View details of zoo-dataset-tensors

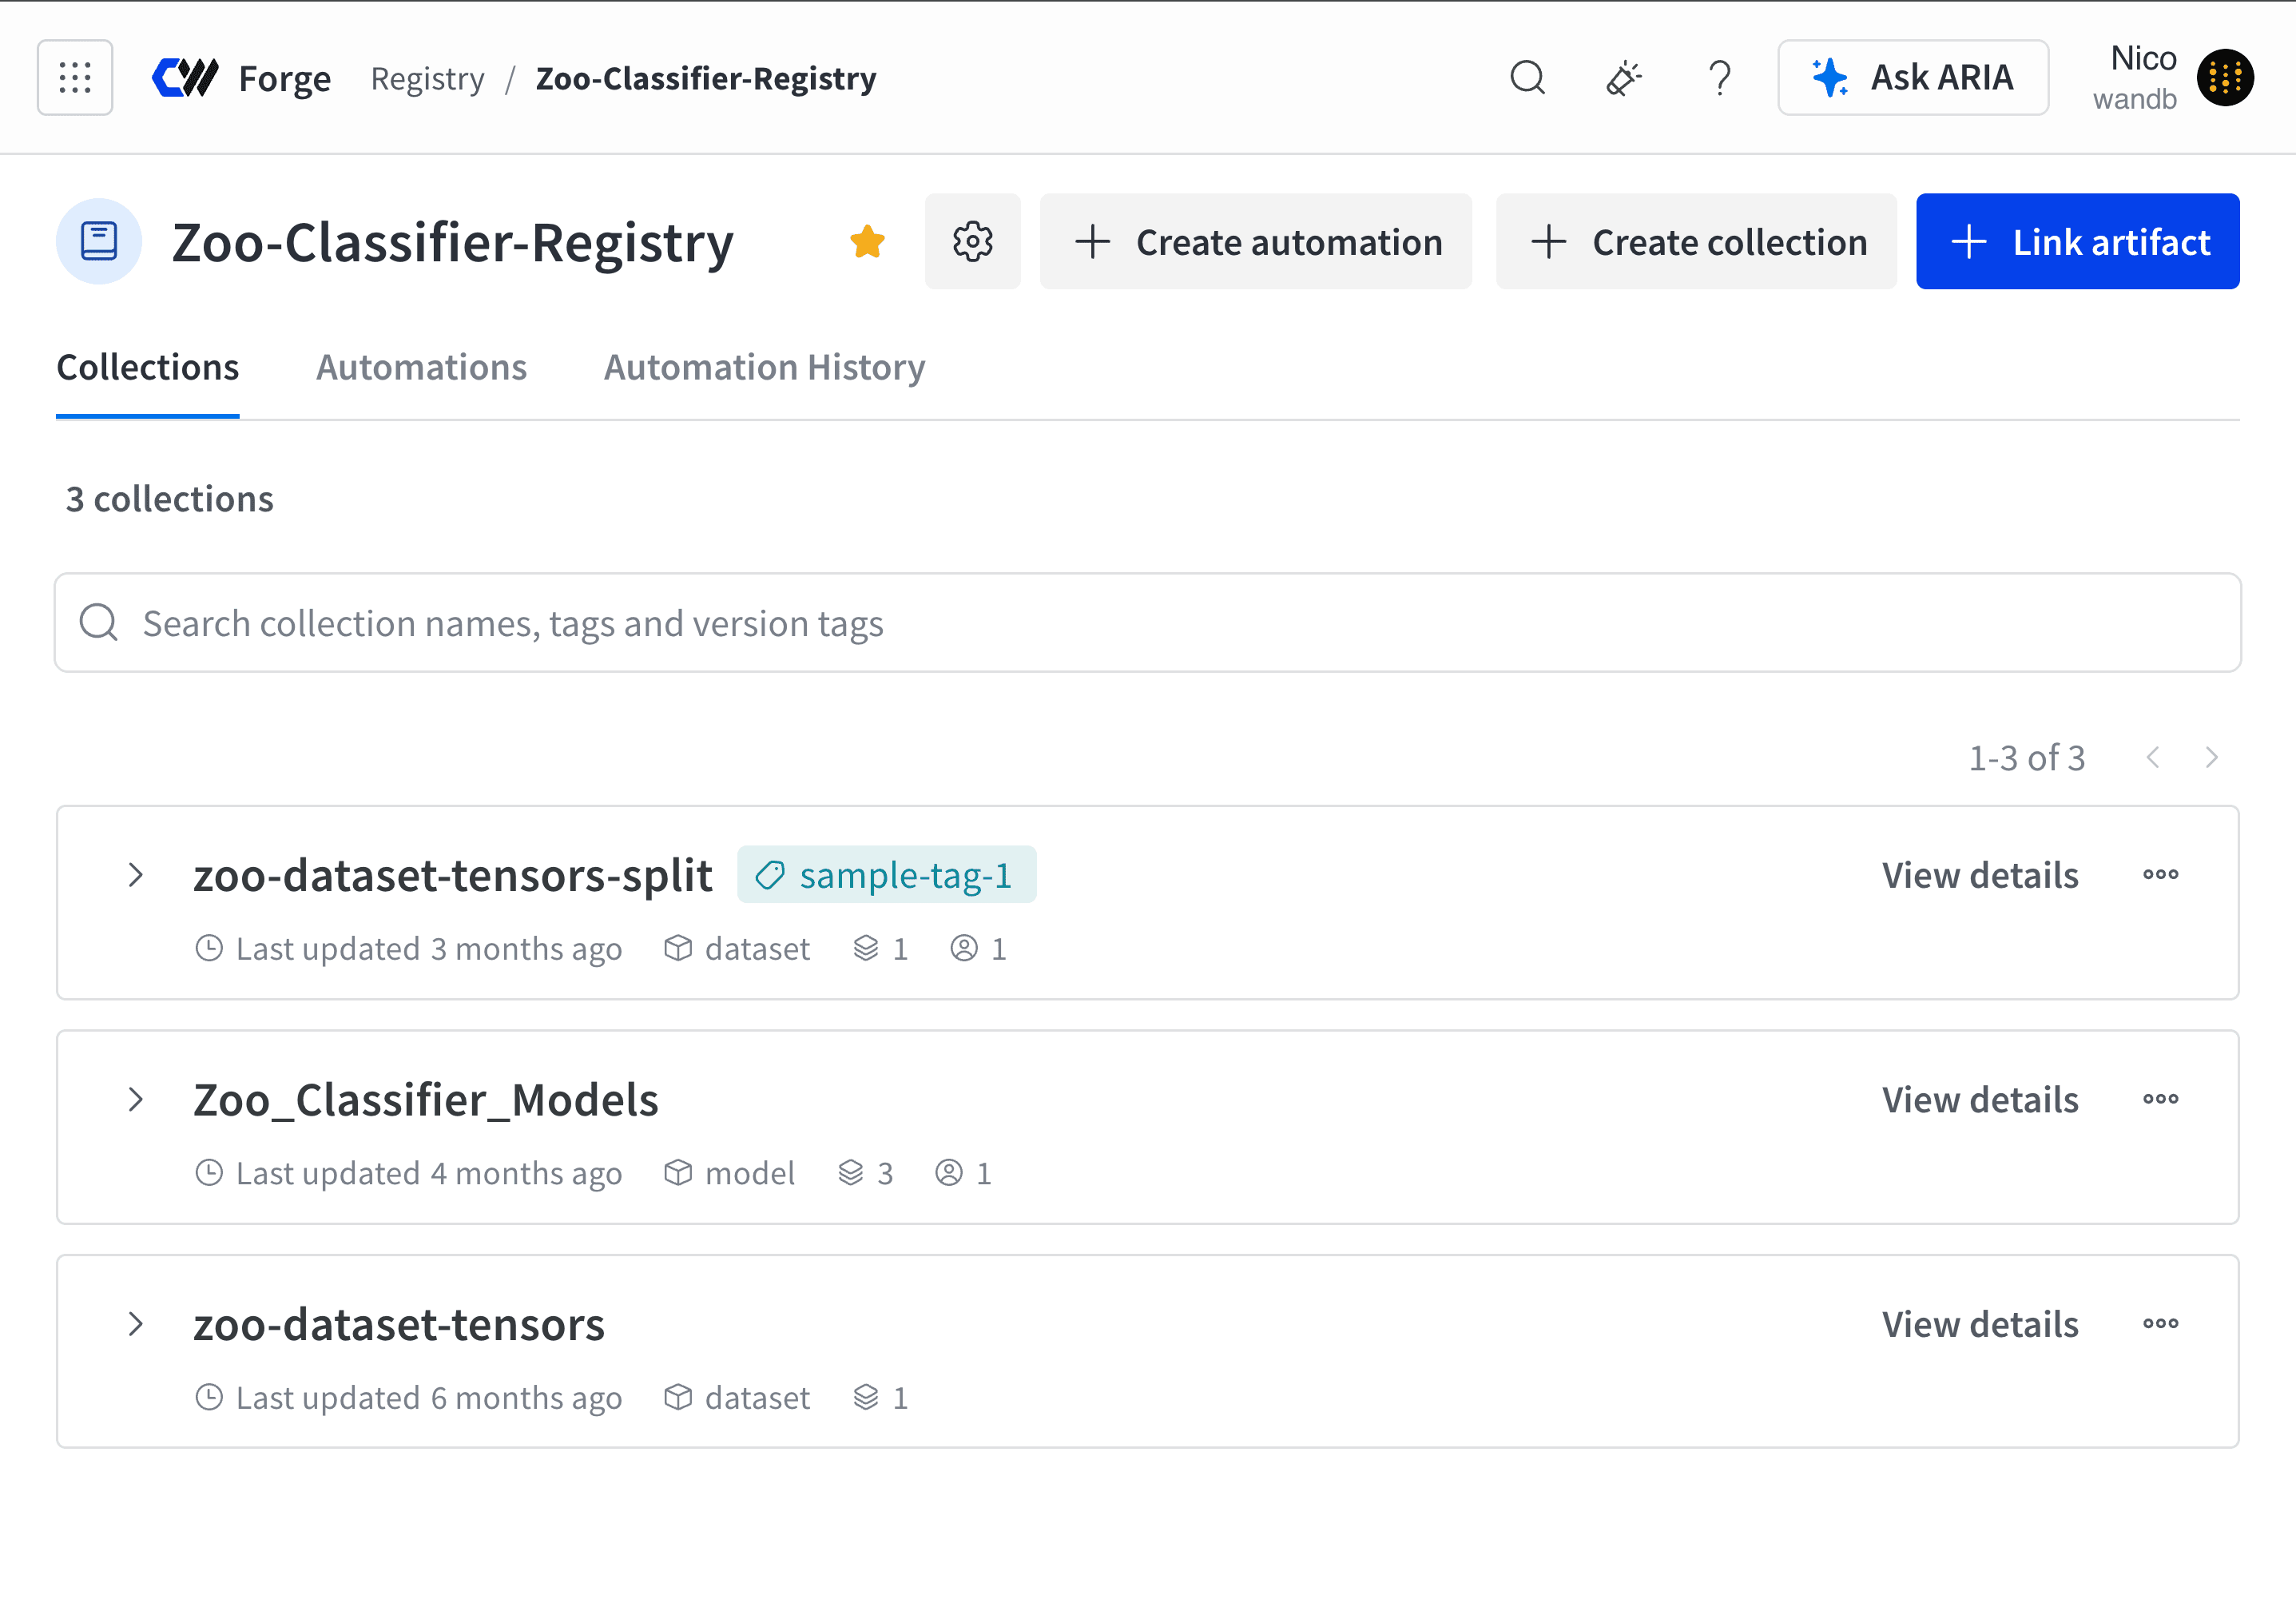[x=1980, y=1325]
